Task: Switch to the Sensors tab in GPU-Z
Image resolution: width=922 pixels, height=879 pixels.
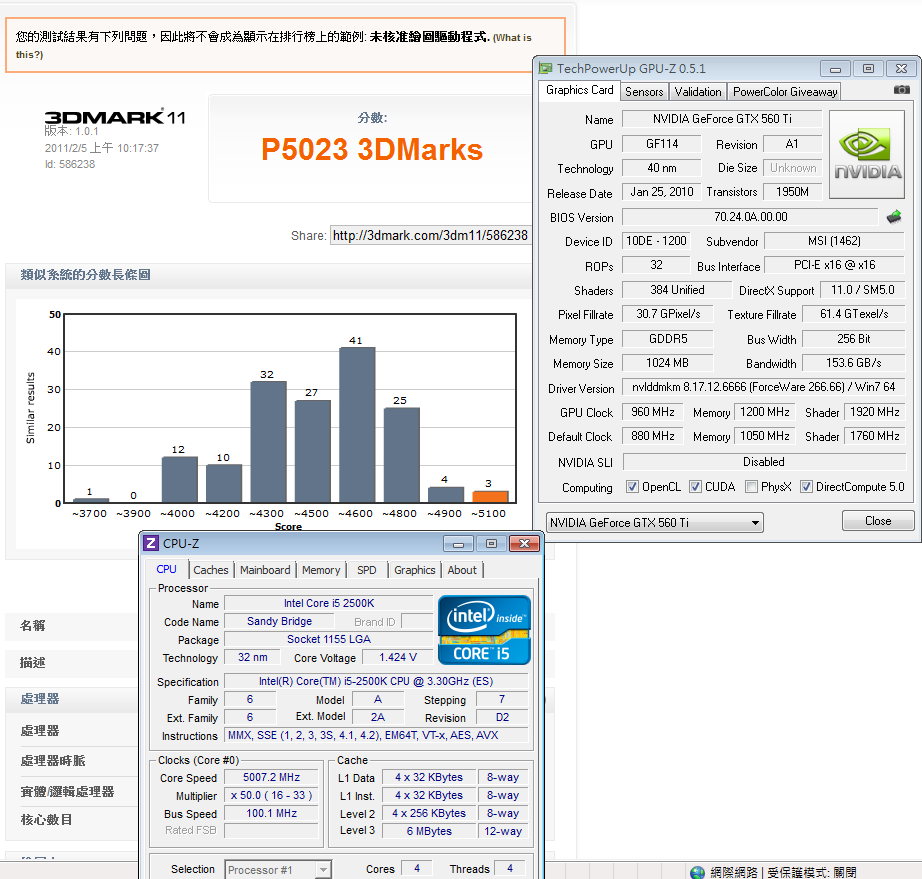Action: coord(644,92)
